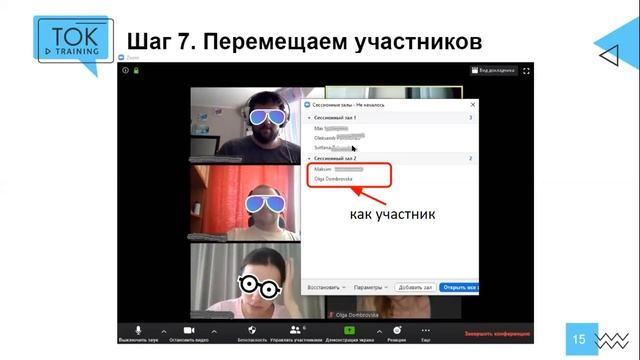Click the Zoom icon in dialog title bar
The height and width of the screenshot is (360, 640).
point(307,105)
